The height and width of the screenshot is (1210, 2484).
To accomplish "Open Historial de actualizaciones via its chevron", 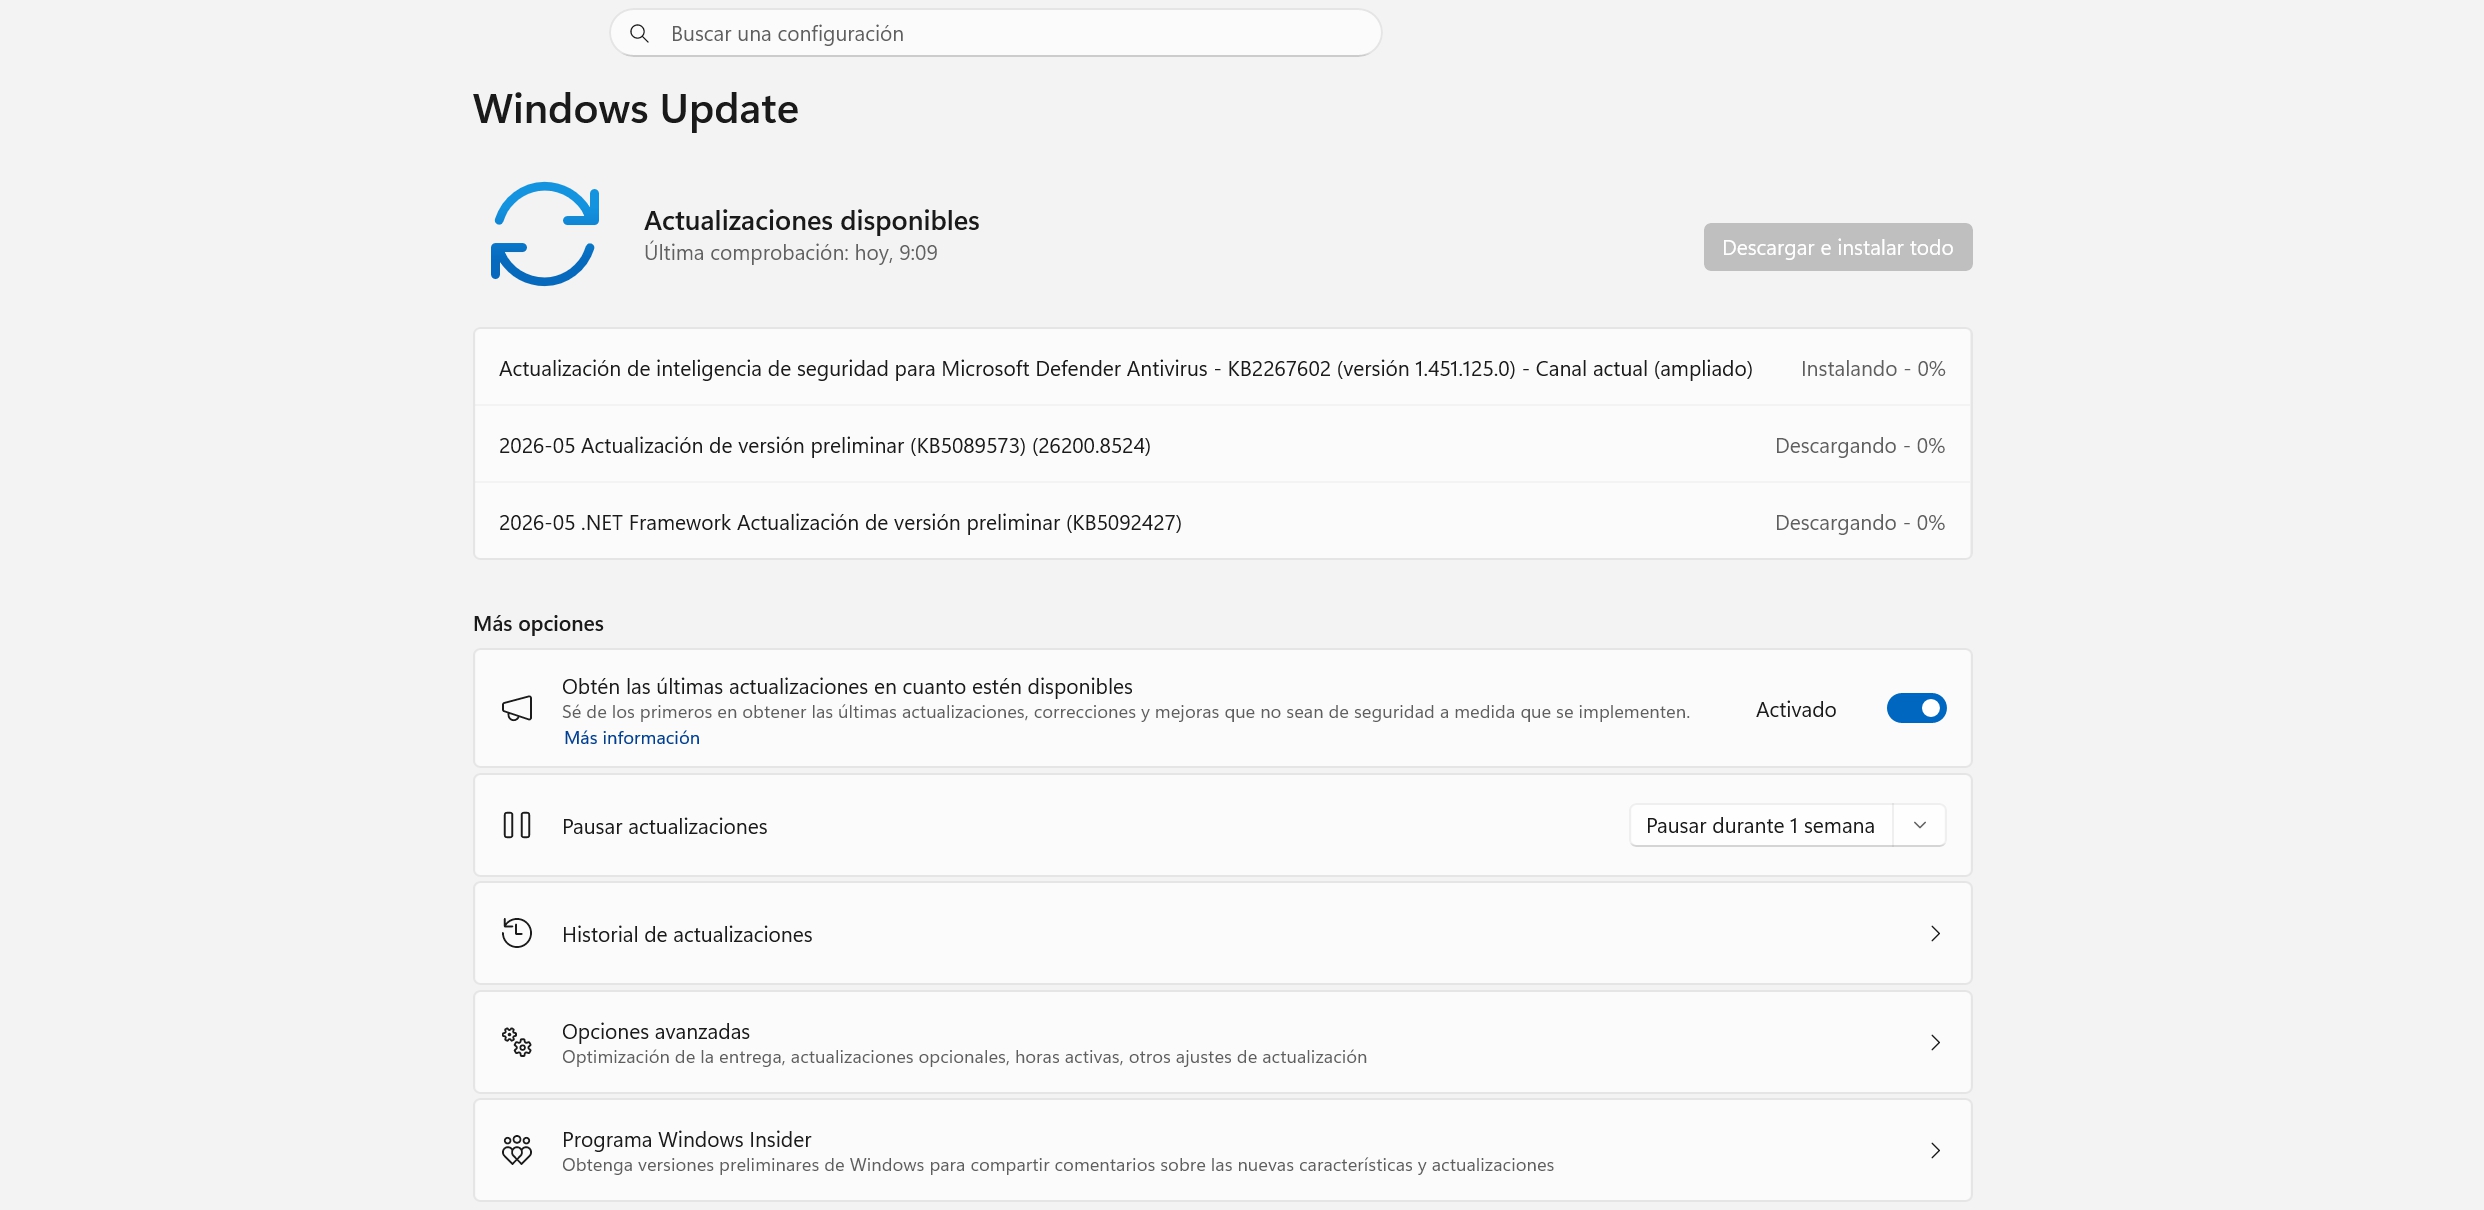I will [1935, 934].
